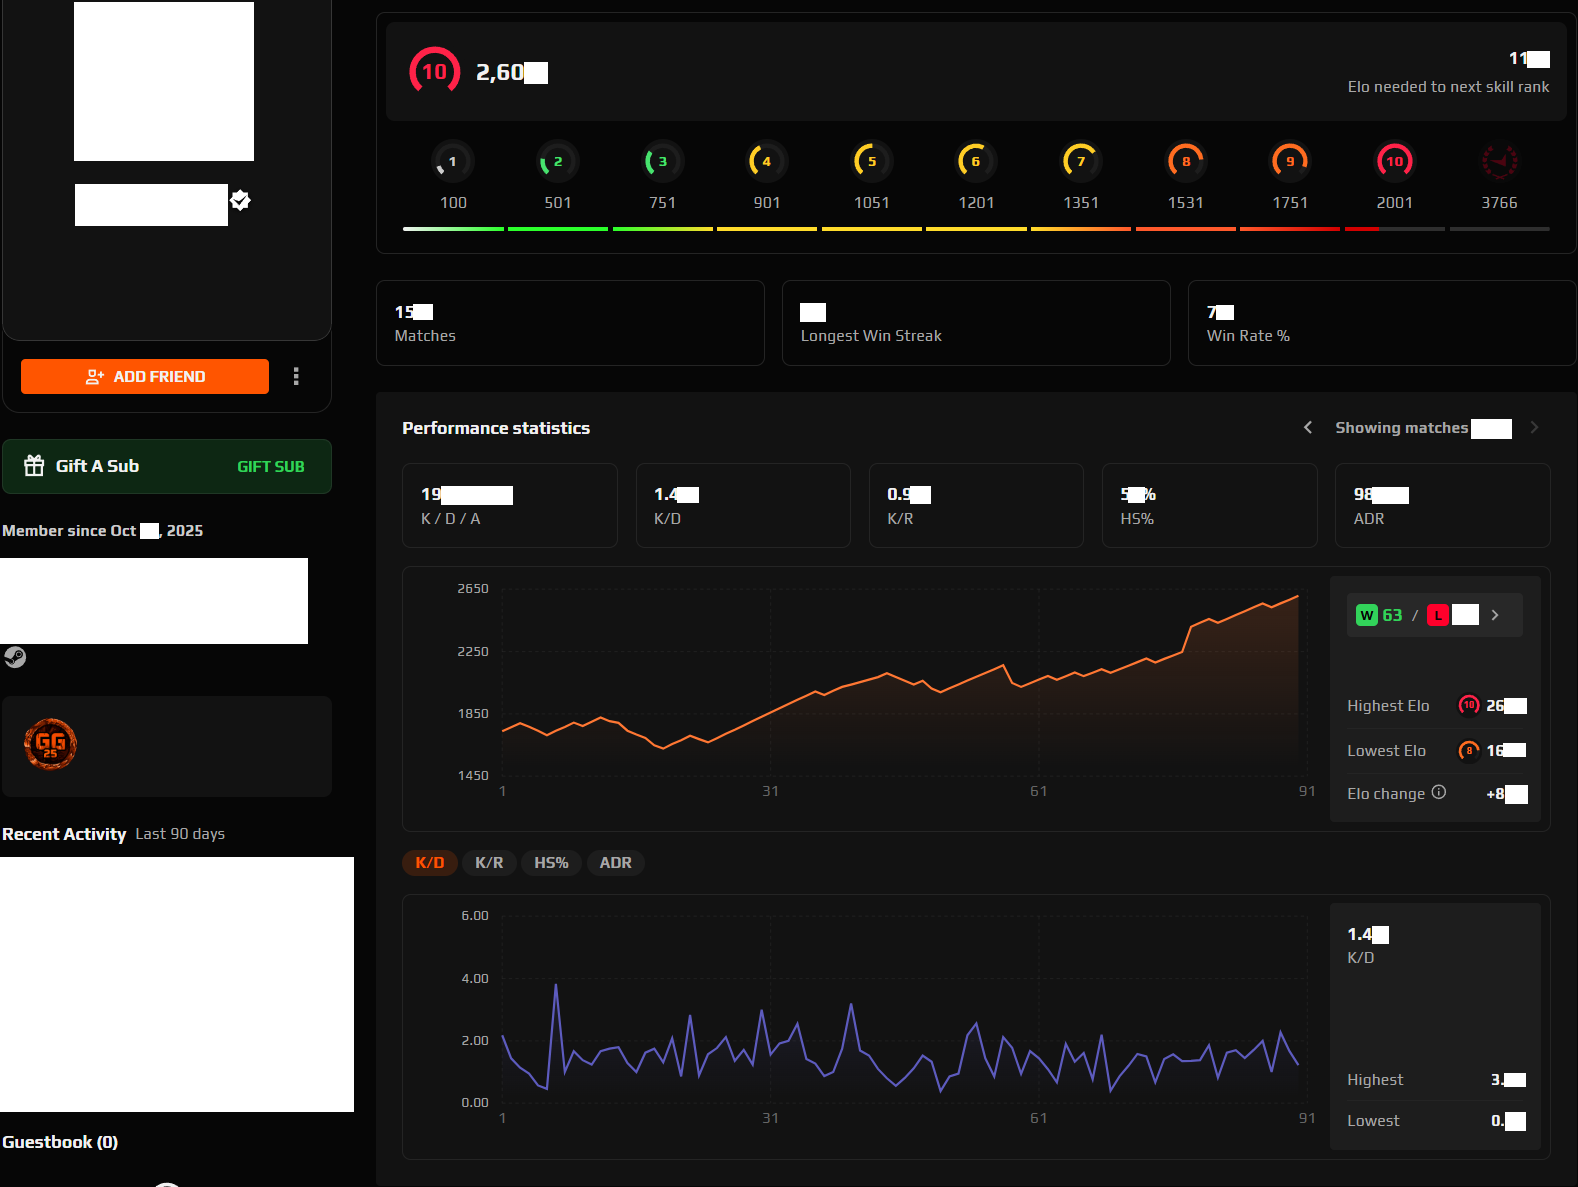Click the verified checkmark badge
Image resolution: width=1578 pixels, height=1187 pixels.
tap(240, 200)
